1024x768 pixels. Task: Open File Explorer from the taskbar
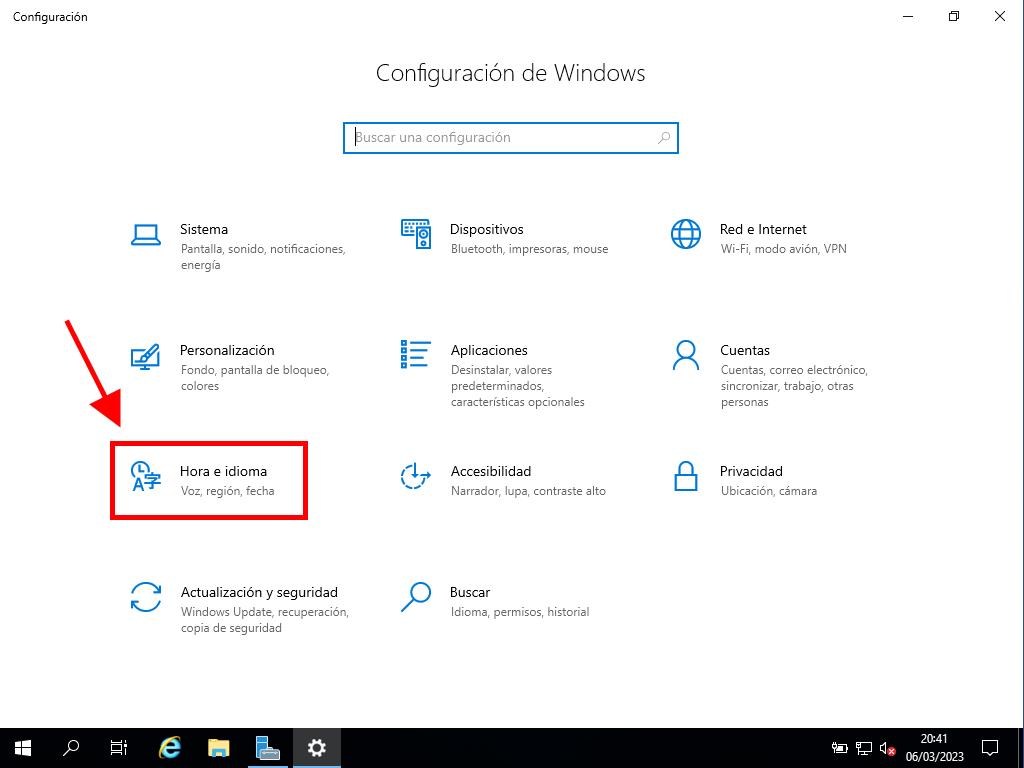click(219, 748)
